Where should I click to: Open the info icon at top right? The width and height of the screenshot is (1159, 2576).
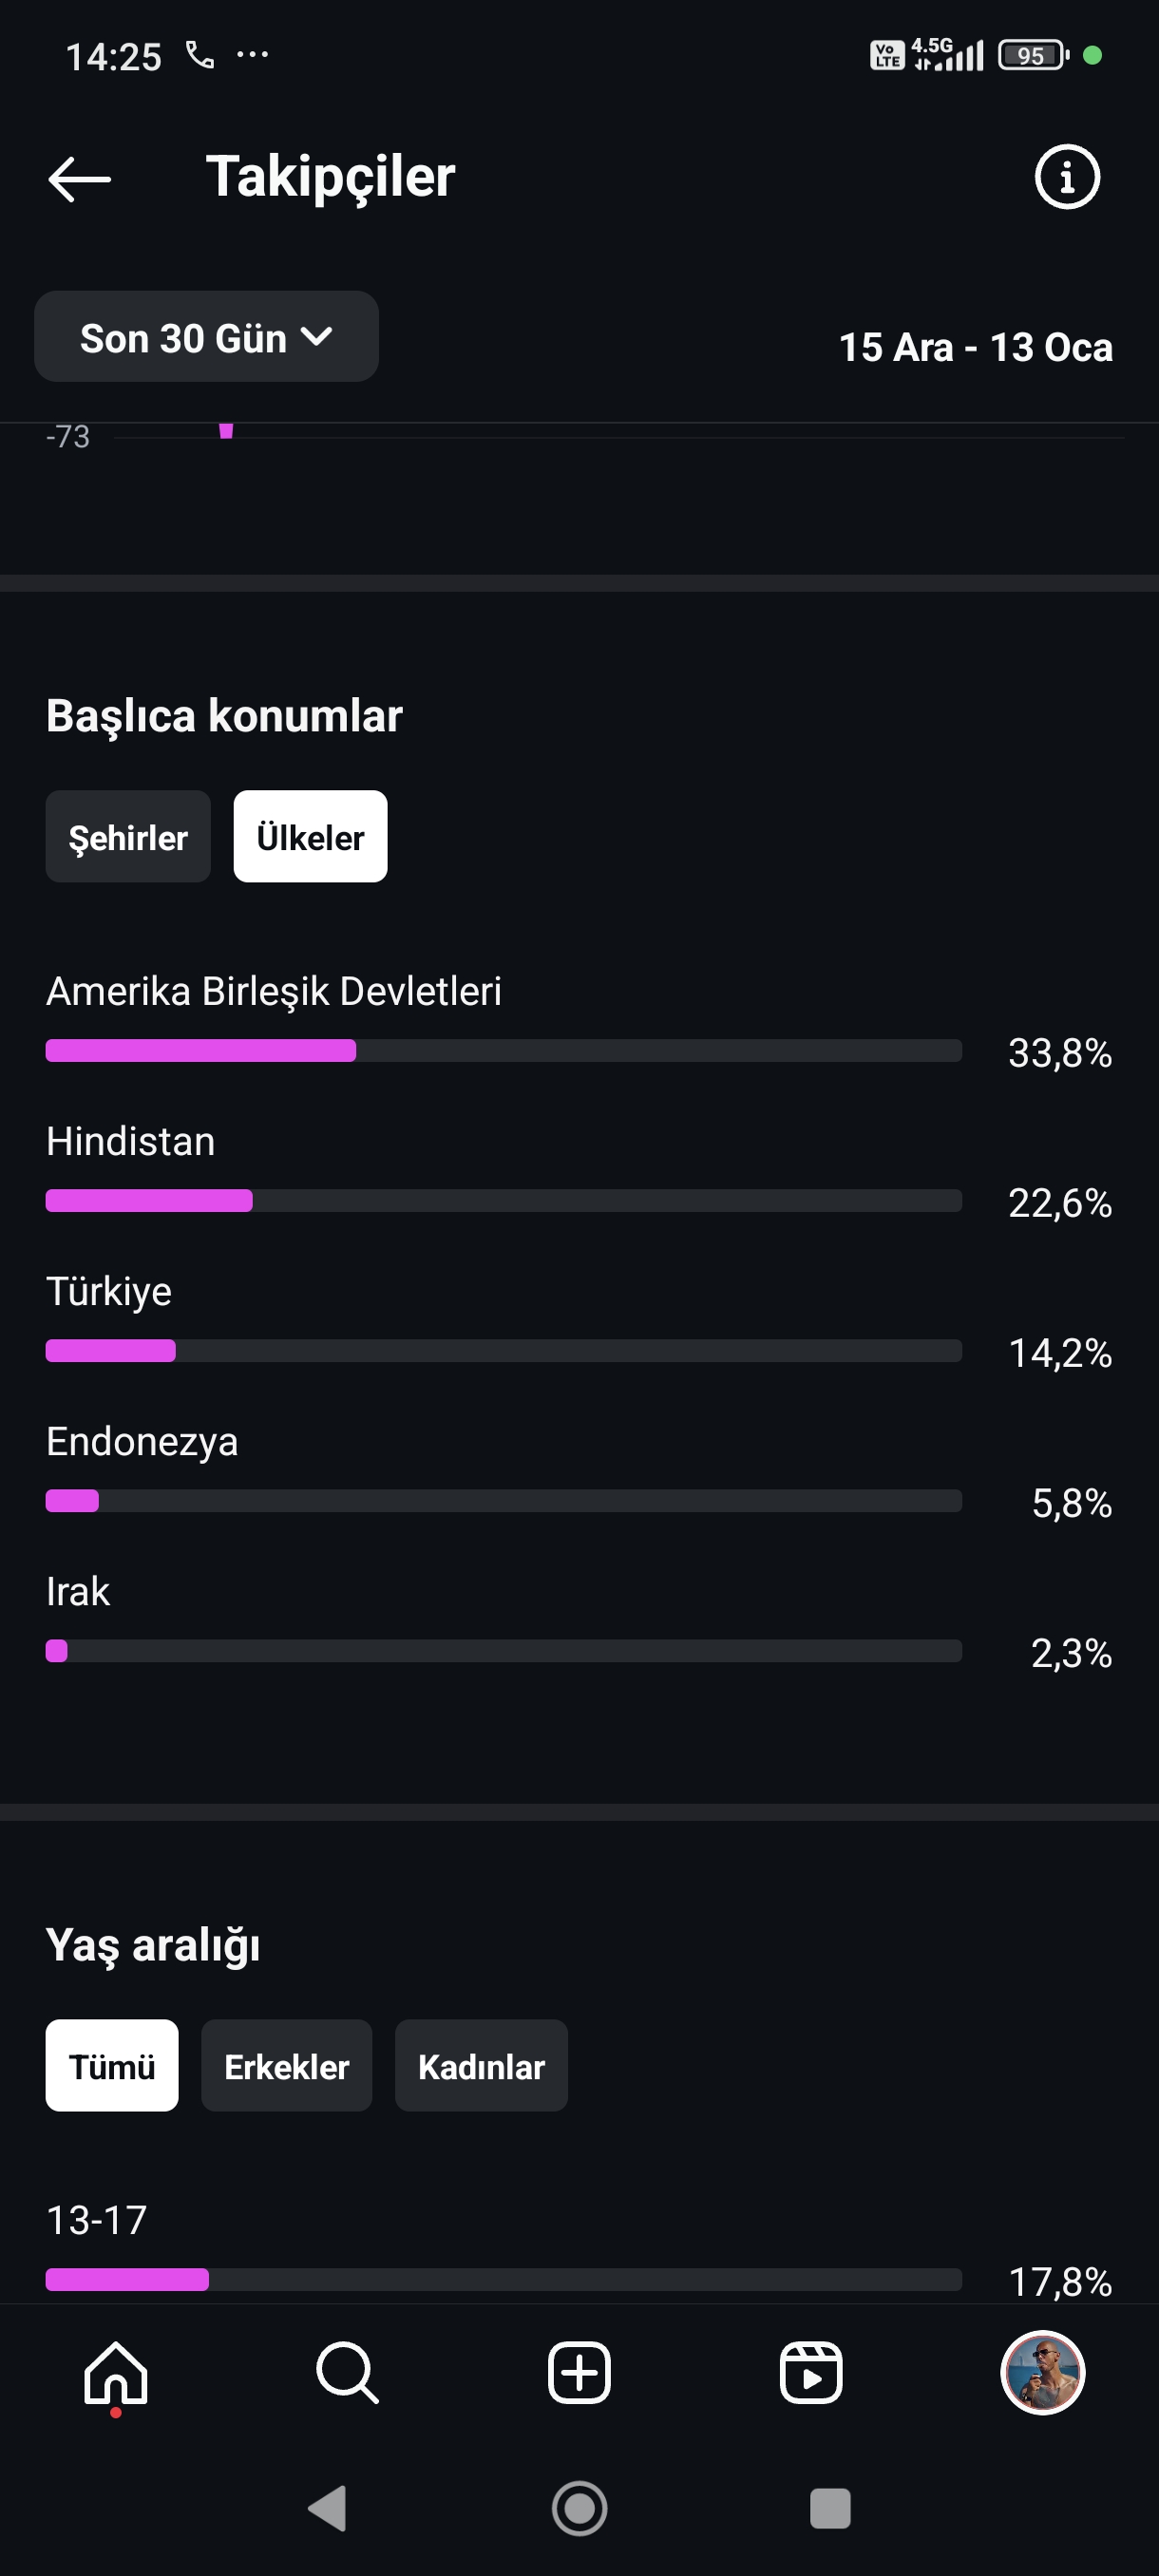pyautogui.click(x=1066, y=177)
